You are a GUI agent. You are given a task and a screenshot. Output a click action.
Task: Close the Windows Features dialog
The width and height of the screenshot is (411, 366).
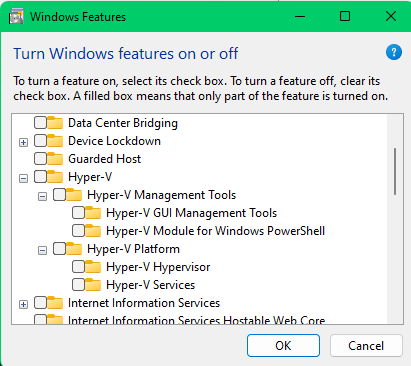point(391,16)
